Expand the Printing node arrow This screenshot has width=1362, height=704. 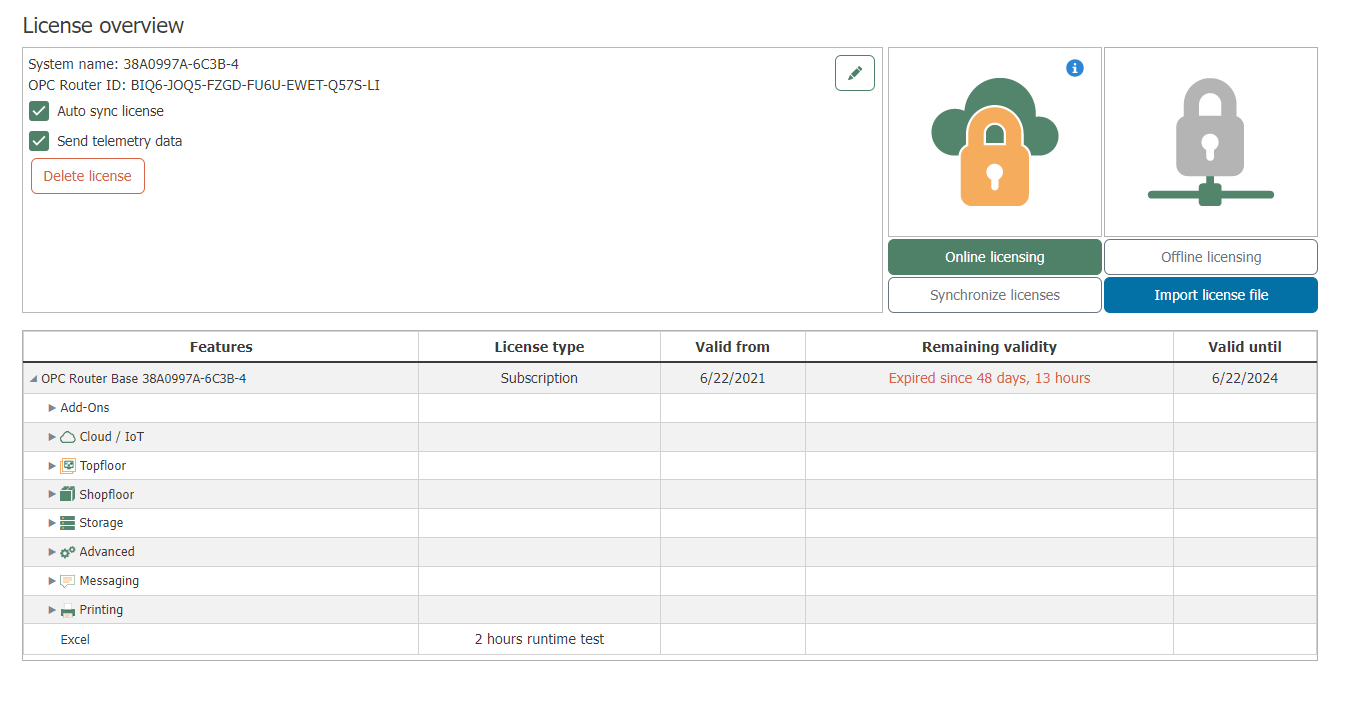(53, 610)
